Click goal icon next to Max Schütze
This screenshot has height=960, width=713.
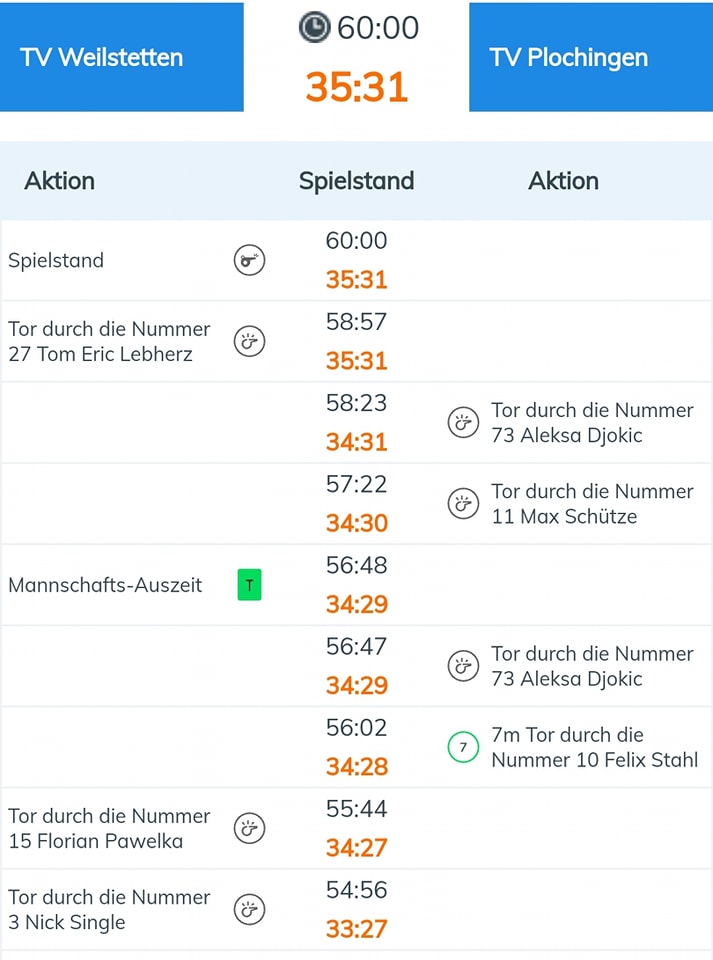[462, 504]
